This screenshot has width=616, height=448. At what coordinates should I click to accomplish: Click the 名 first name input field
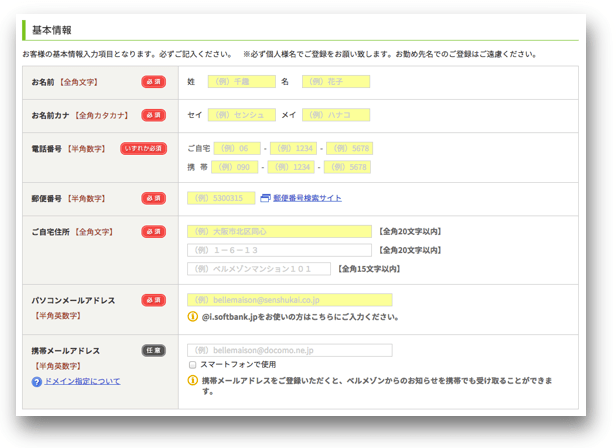(336, 81)
